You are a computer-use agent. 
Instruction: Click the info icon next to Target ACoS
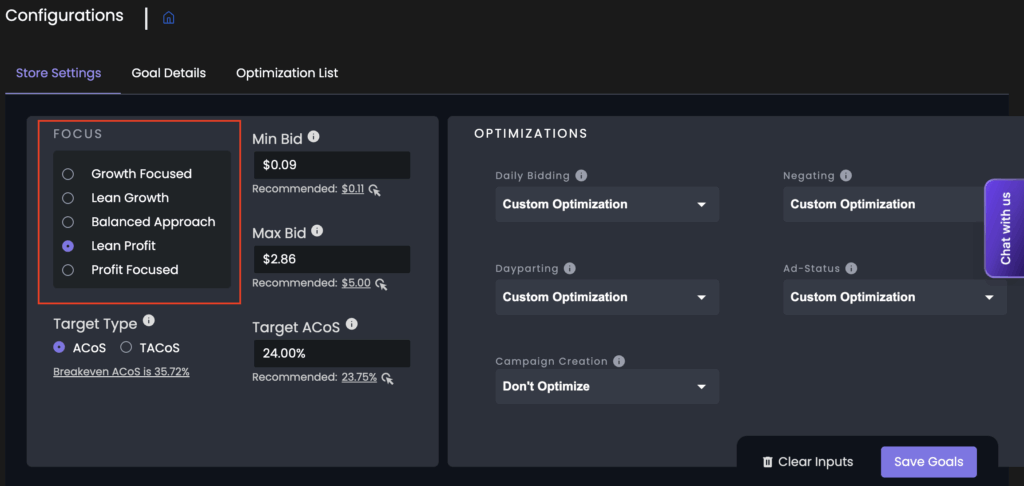(x=351, y=325)
